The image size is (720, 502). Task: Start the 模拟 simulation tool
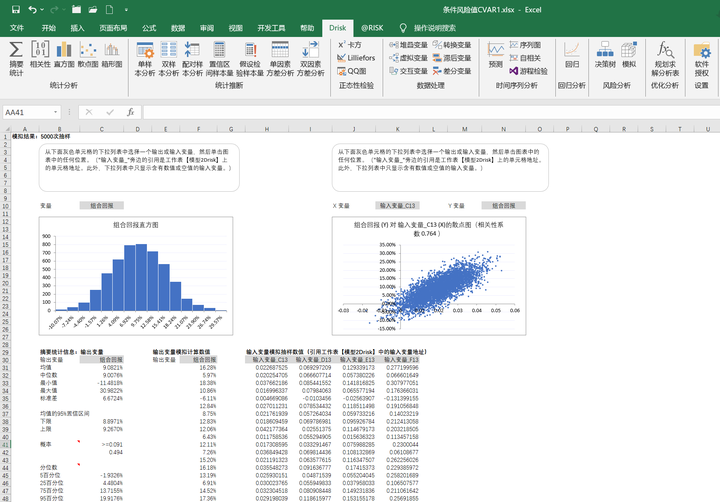pos(629,55)
